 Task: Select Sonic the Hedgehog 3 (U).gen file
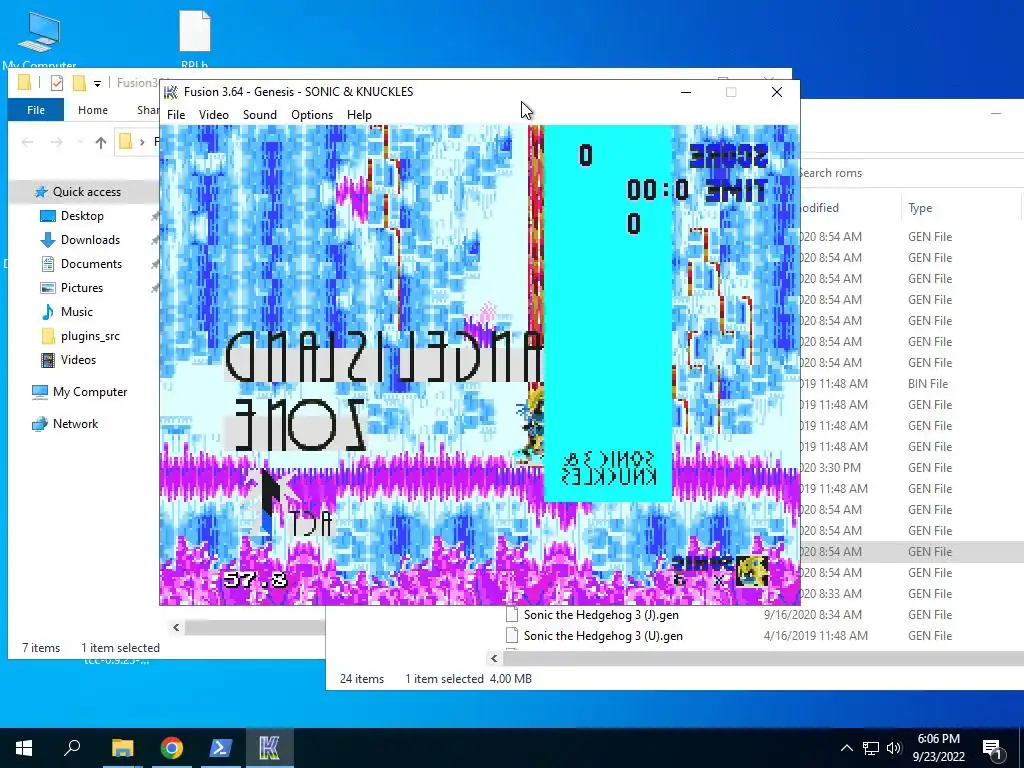click(603, 635)
